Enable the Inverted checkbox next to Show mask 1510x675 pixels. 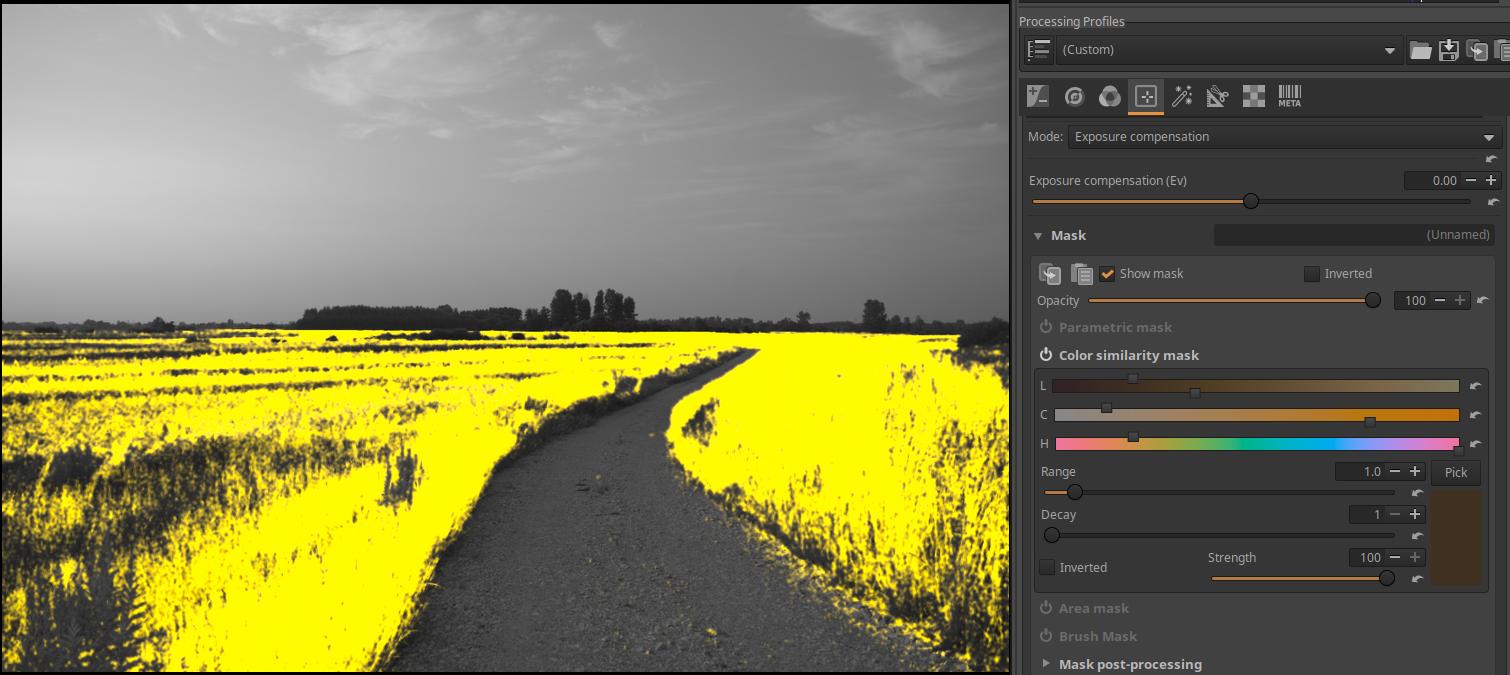(x=1312, y=274)
